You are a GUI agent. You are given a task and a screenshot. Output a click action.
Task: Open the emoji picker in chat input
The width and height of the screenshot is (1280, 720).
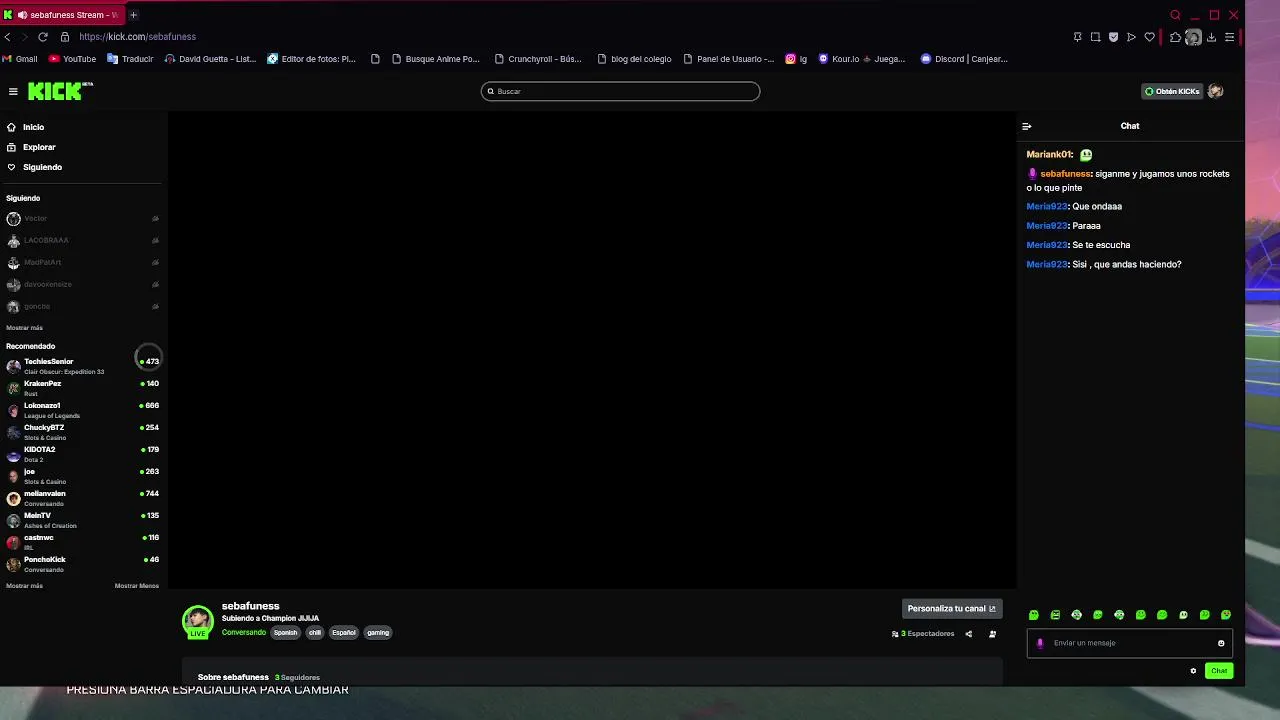click(1221, 643)
